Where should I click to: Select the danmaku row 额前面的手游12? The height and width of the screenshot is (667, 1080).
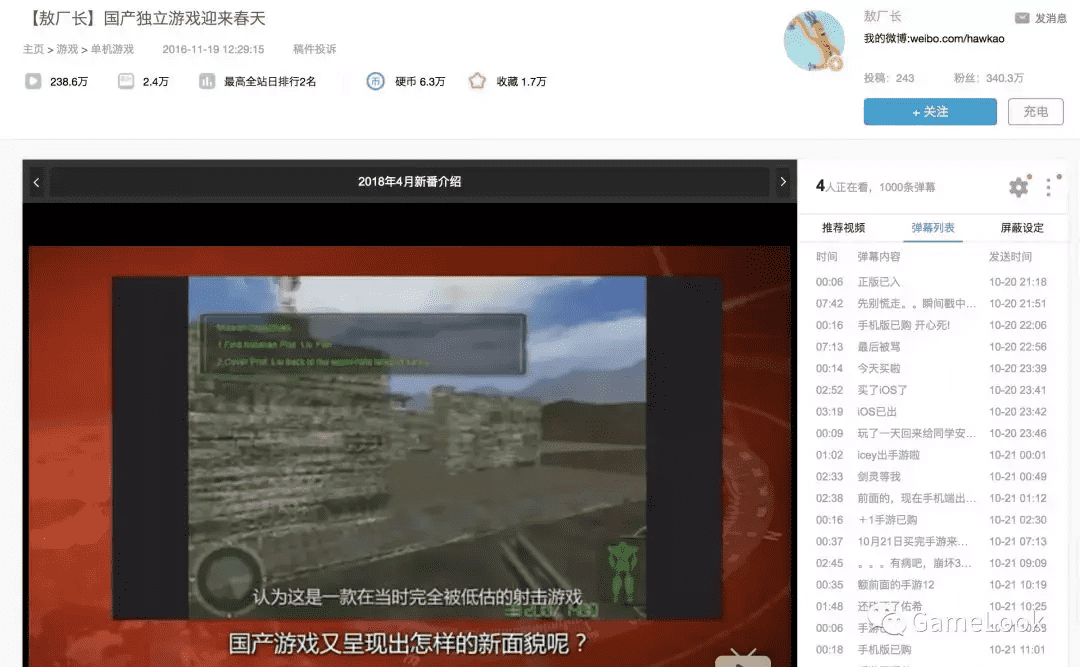pos(931,585)
